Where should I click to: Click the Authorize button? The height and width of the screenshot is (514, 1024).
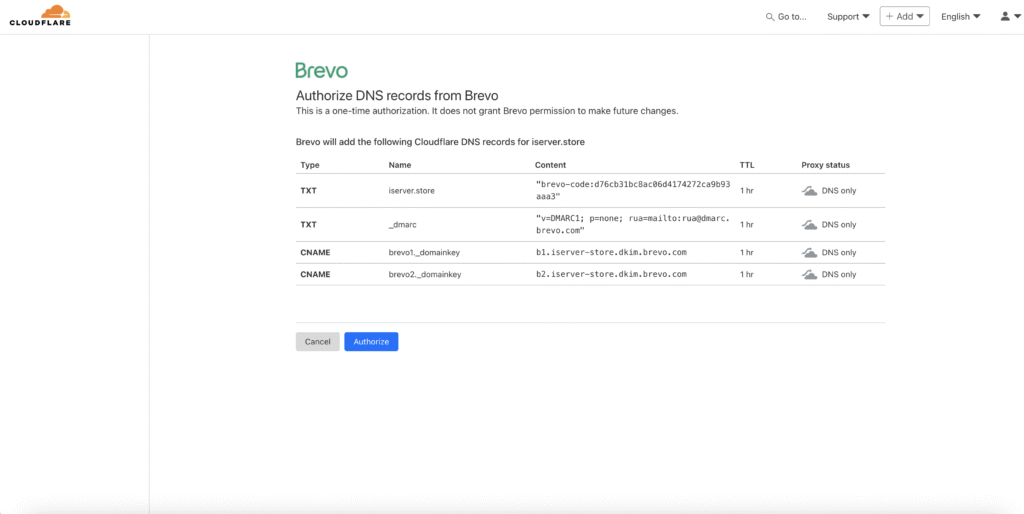click(x=371, y=342)
